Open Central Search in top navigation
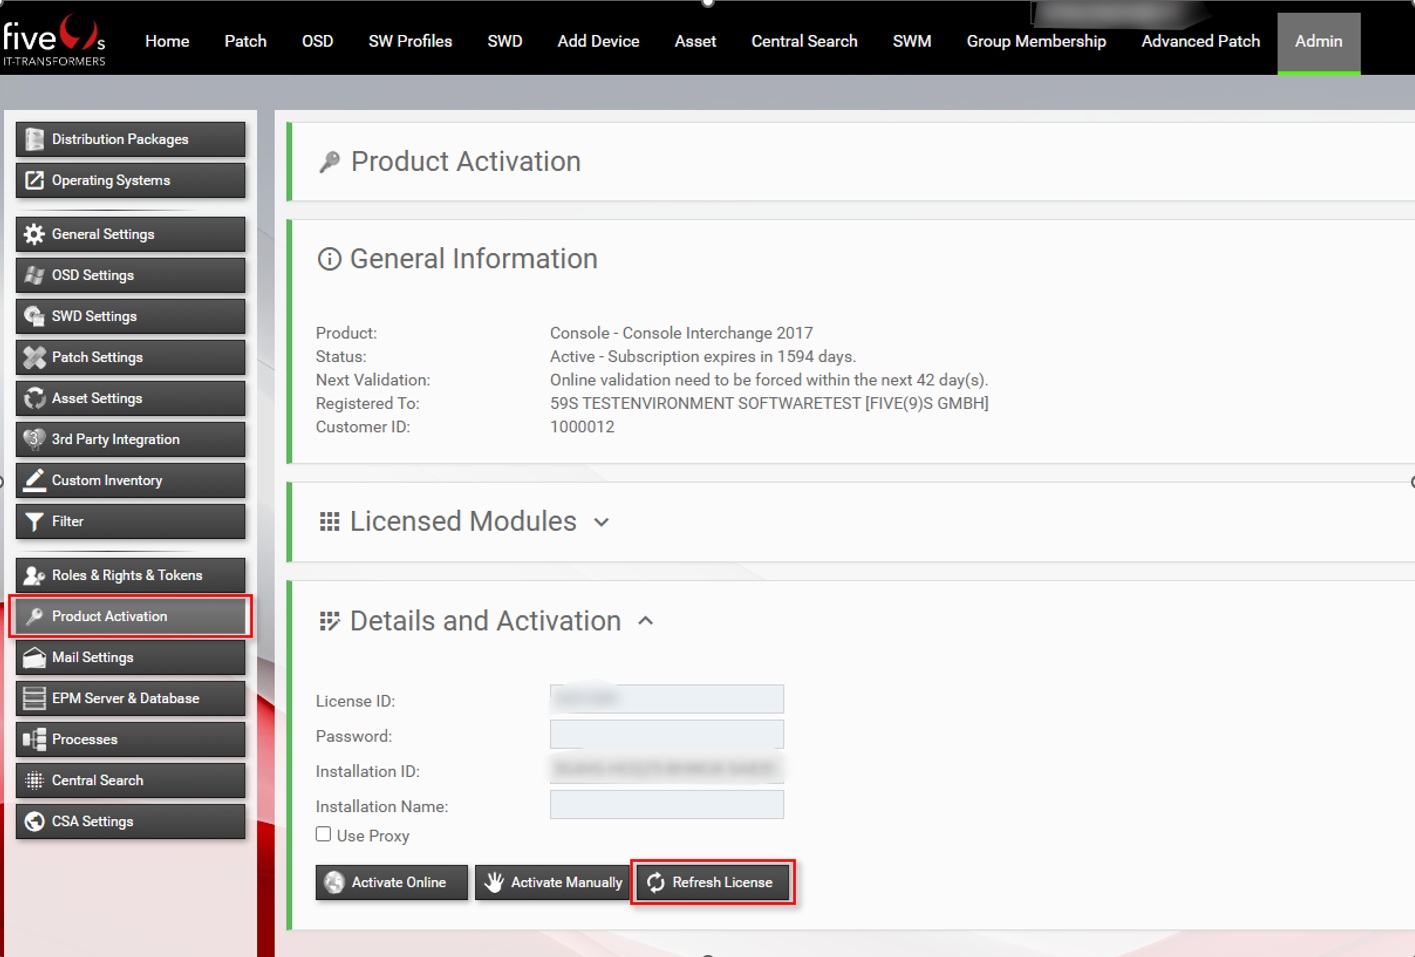This screenshot has height=957, width=1415. [804, 41]
